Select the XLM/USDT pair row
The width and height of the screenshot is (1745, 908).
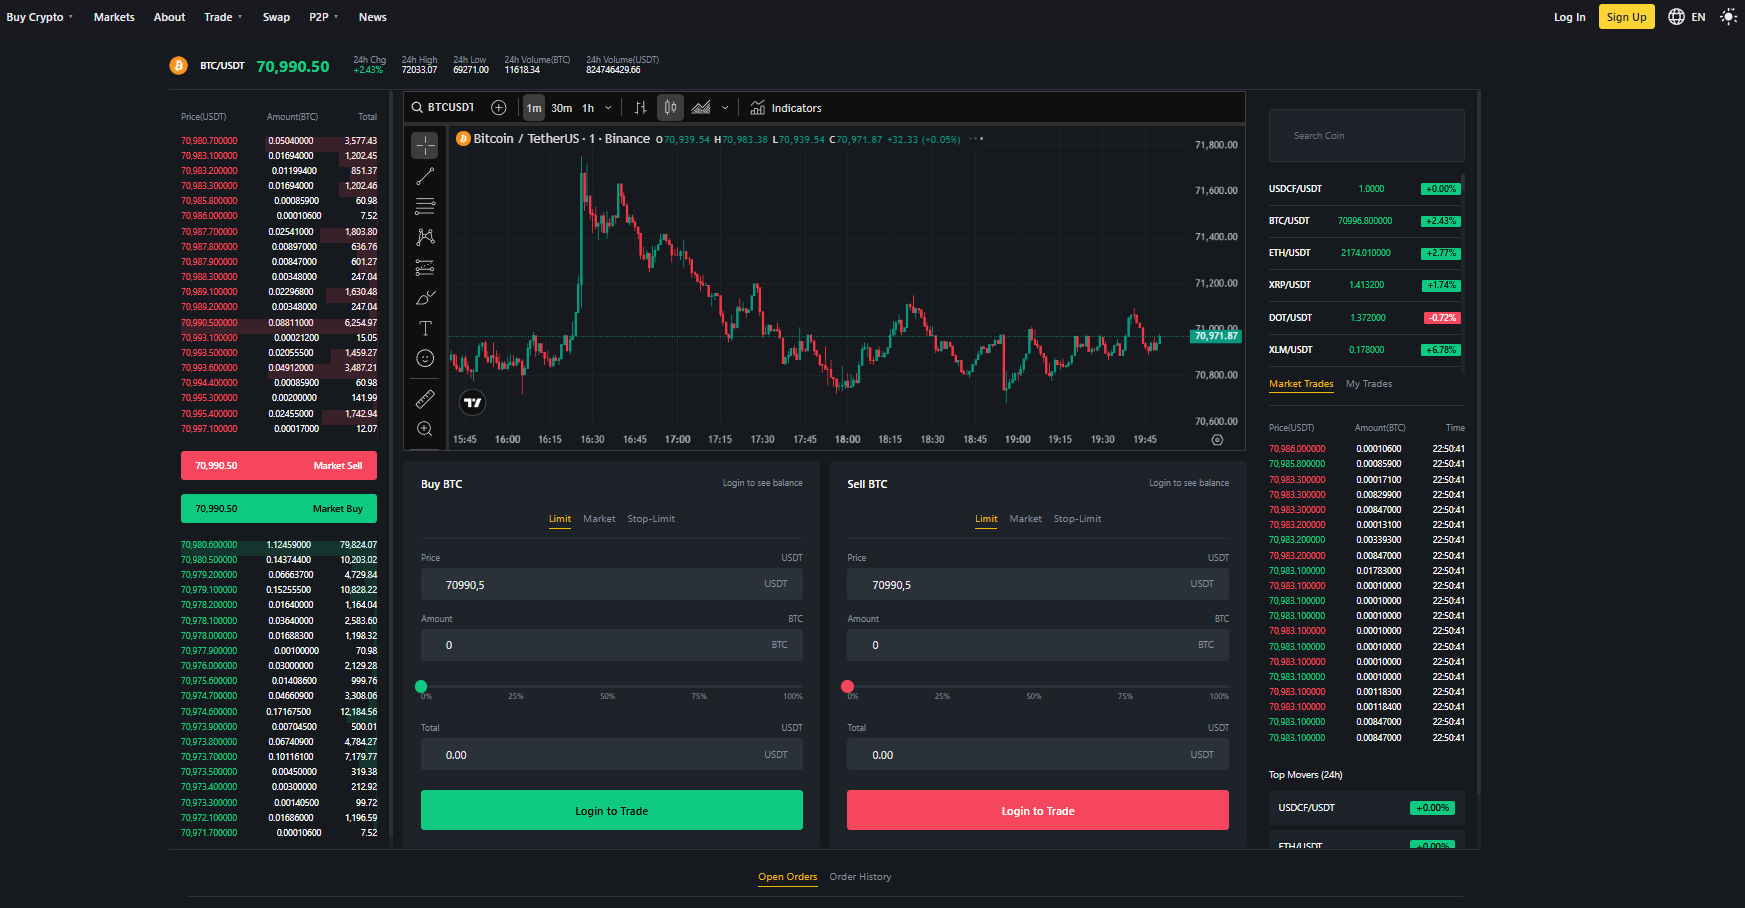(x=1364, y=350)
